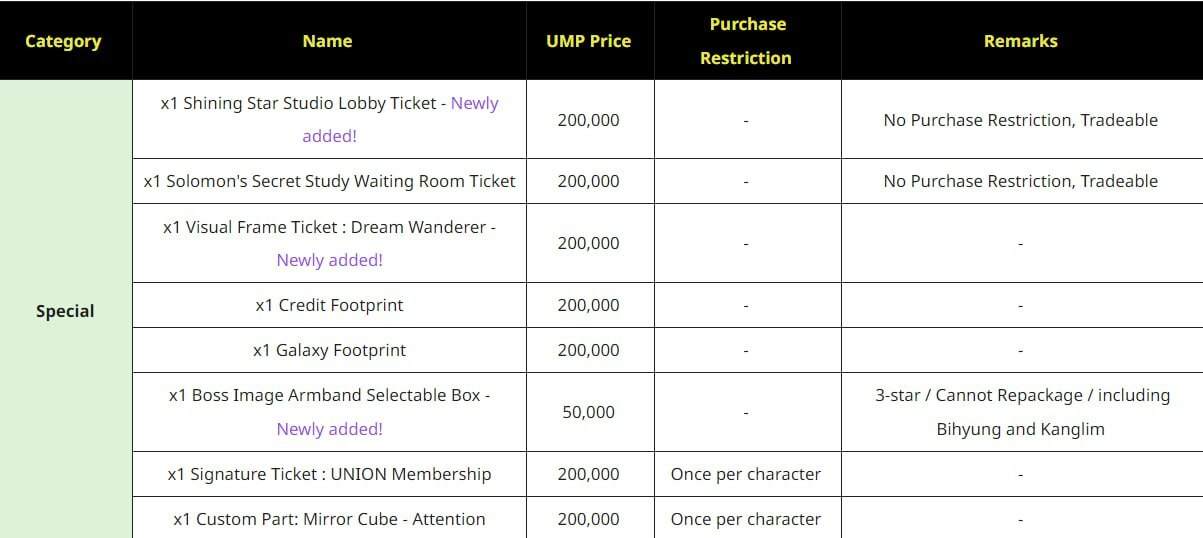The width and height of the screenshot is (1203, 538).
Task: Click the Name column header
Action: (x=328, y=41)
